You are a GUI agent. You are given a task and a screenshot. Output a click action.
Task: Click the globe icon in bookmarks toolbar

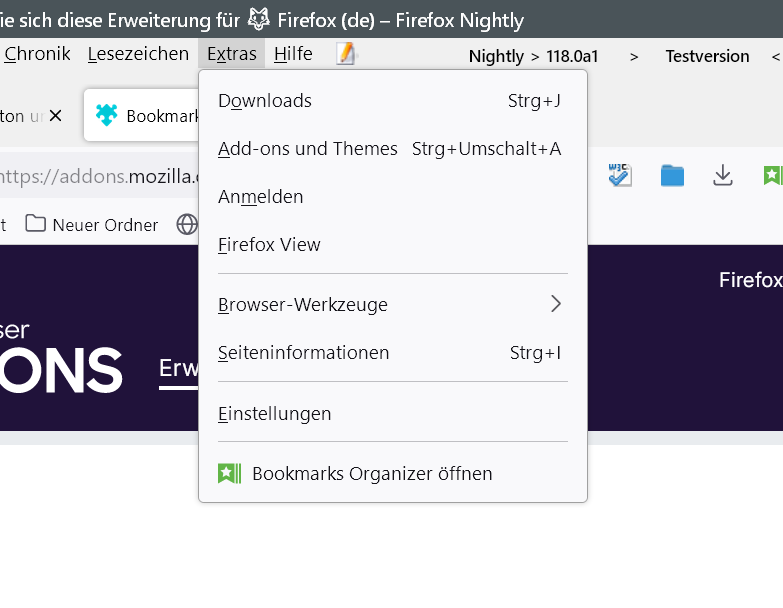coord(186,224)
